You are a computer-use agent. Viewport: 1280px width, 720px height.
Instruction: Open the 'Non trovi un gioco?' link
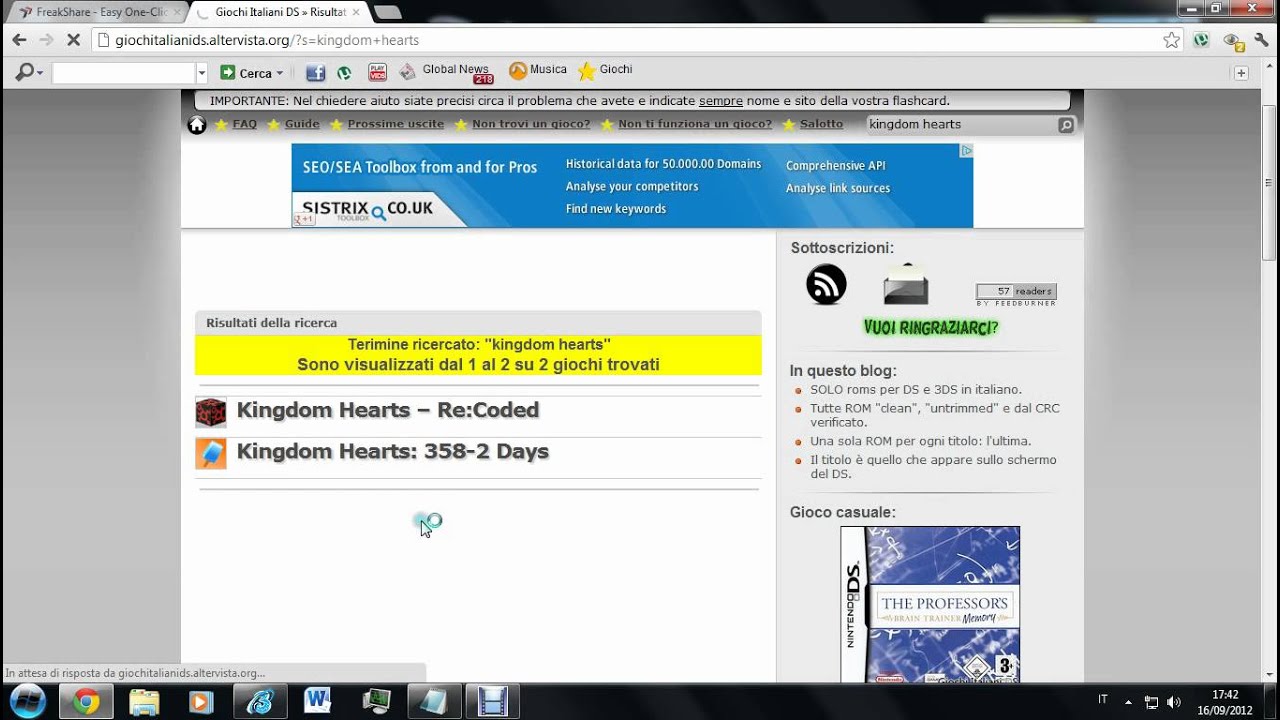(x=531, y=125)
